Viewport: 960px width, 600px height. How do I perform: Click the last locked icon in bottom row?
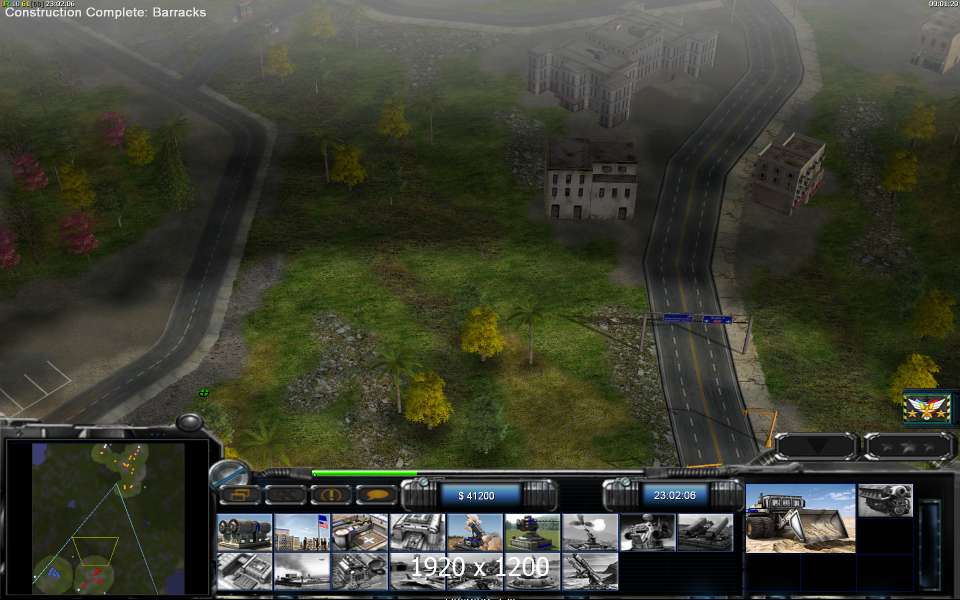590,571
